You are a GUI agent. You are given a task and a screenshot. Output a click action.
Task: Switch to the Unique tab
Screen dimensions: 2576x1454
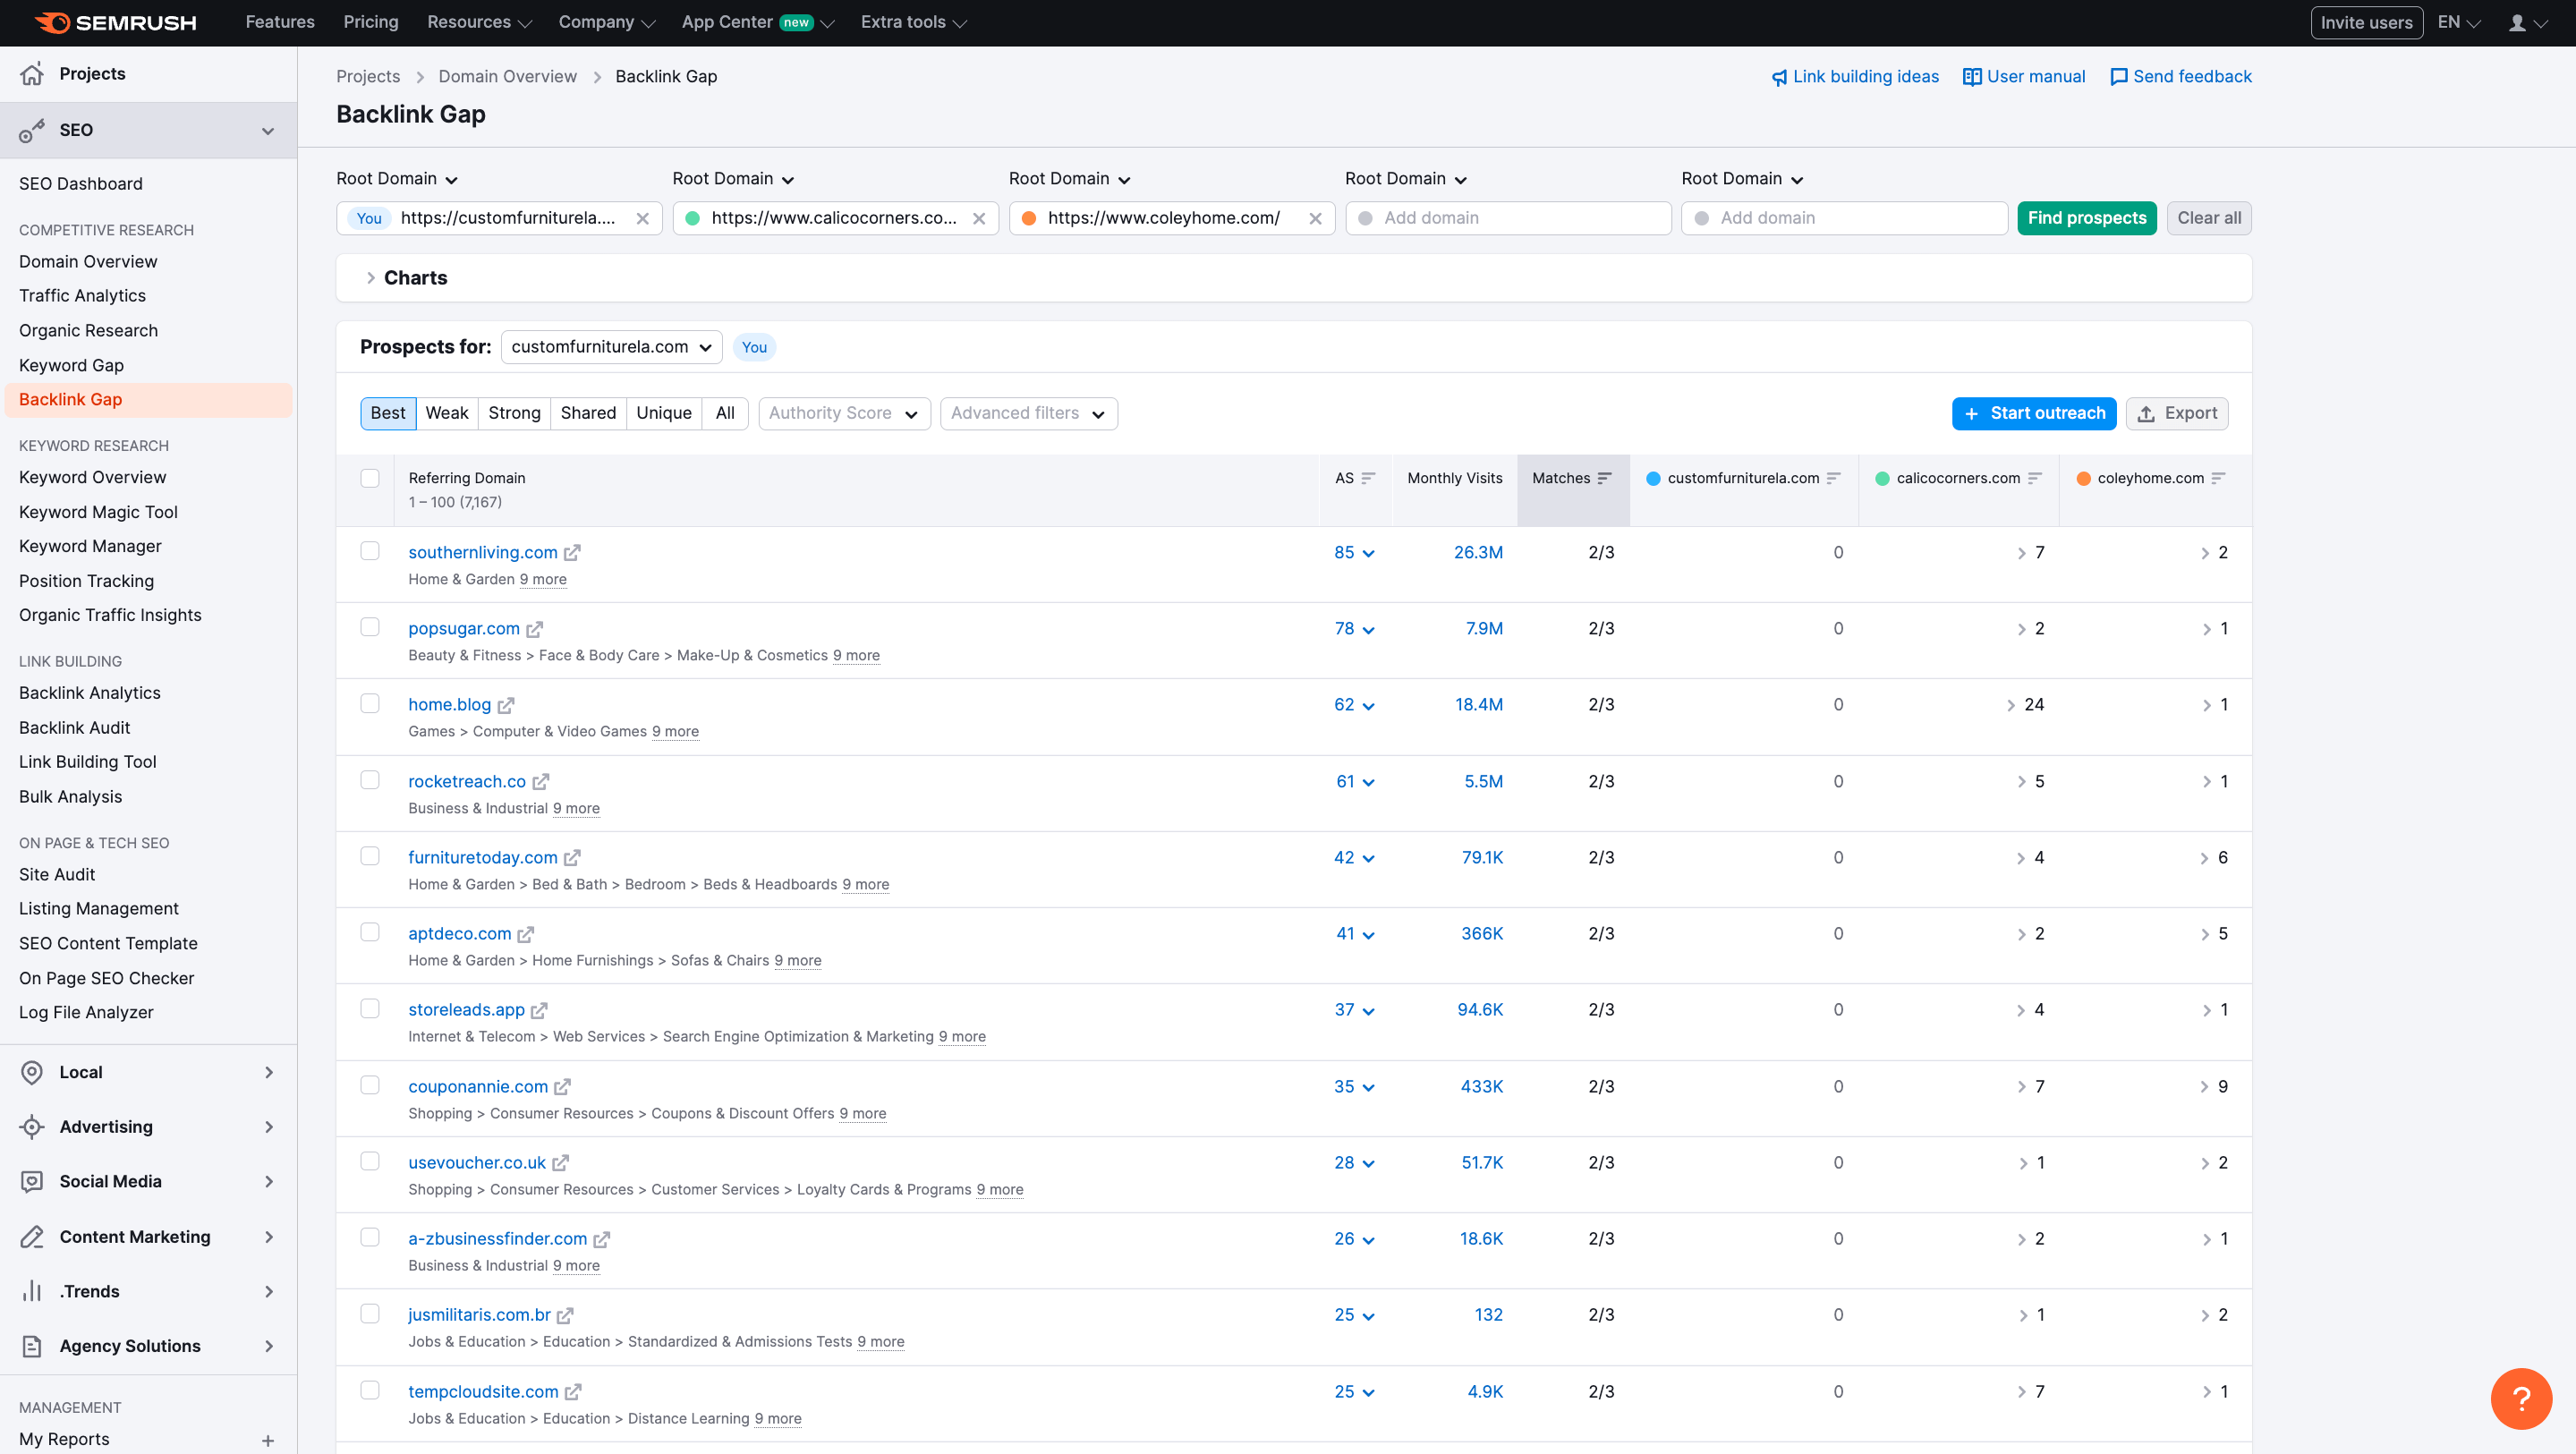pos(663,413)
